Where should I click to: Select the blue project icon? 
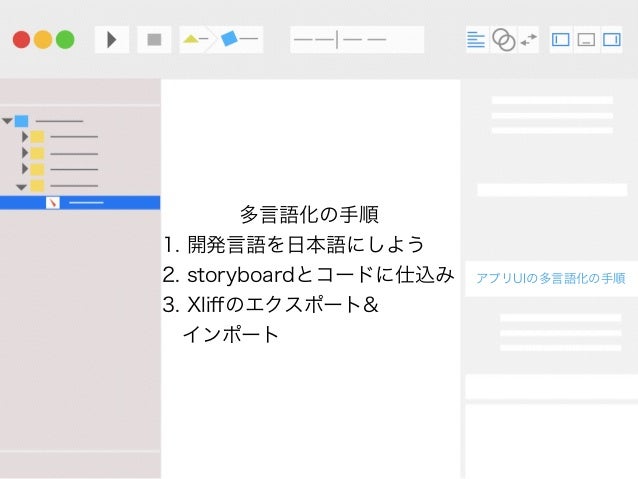22,121
